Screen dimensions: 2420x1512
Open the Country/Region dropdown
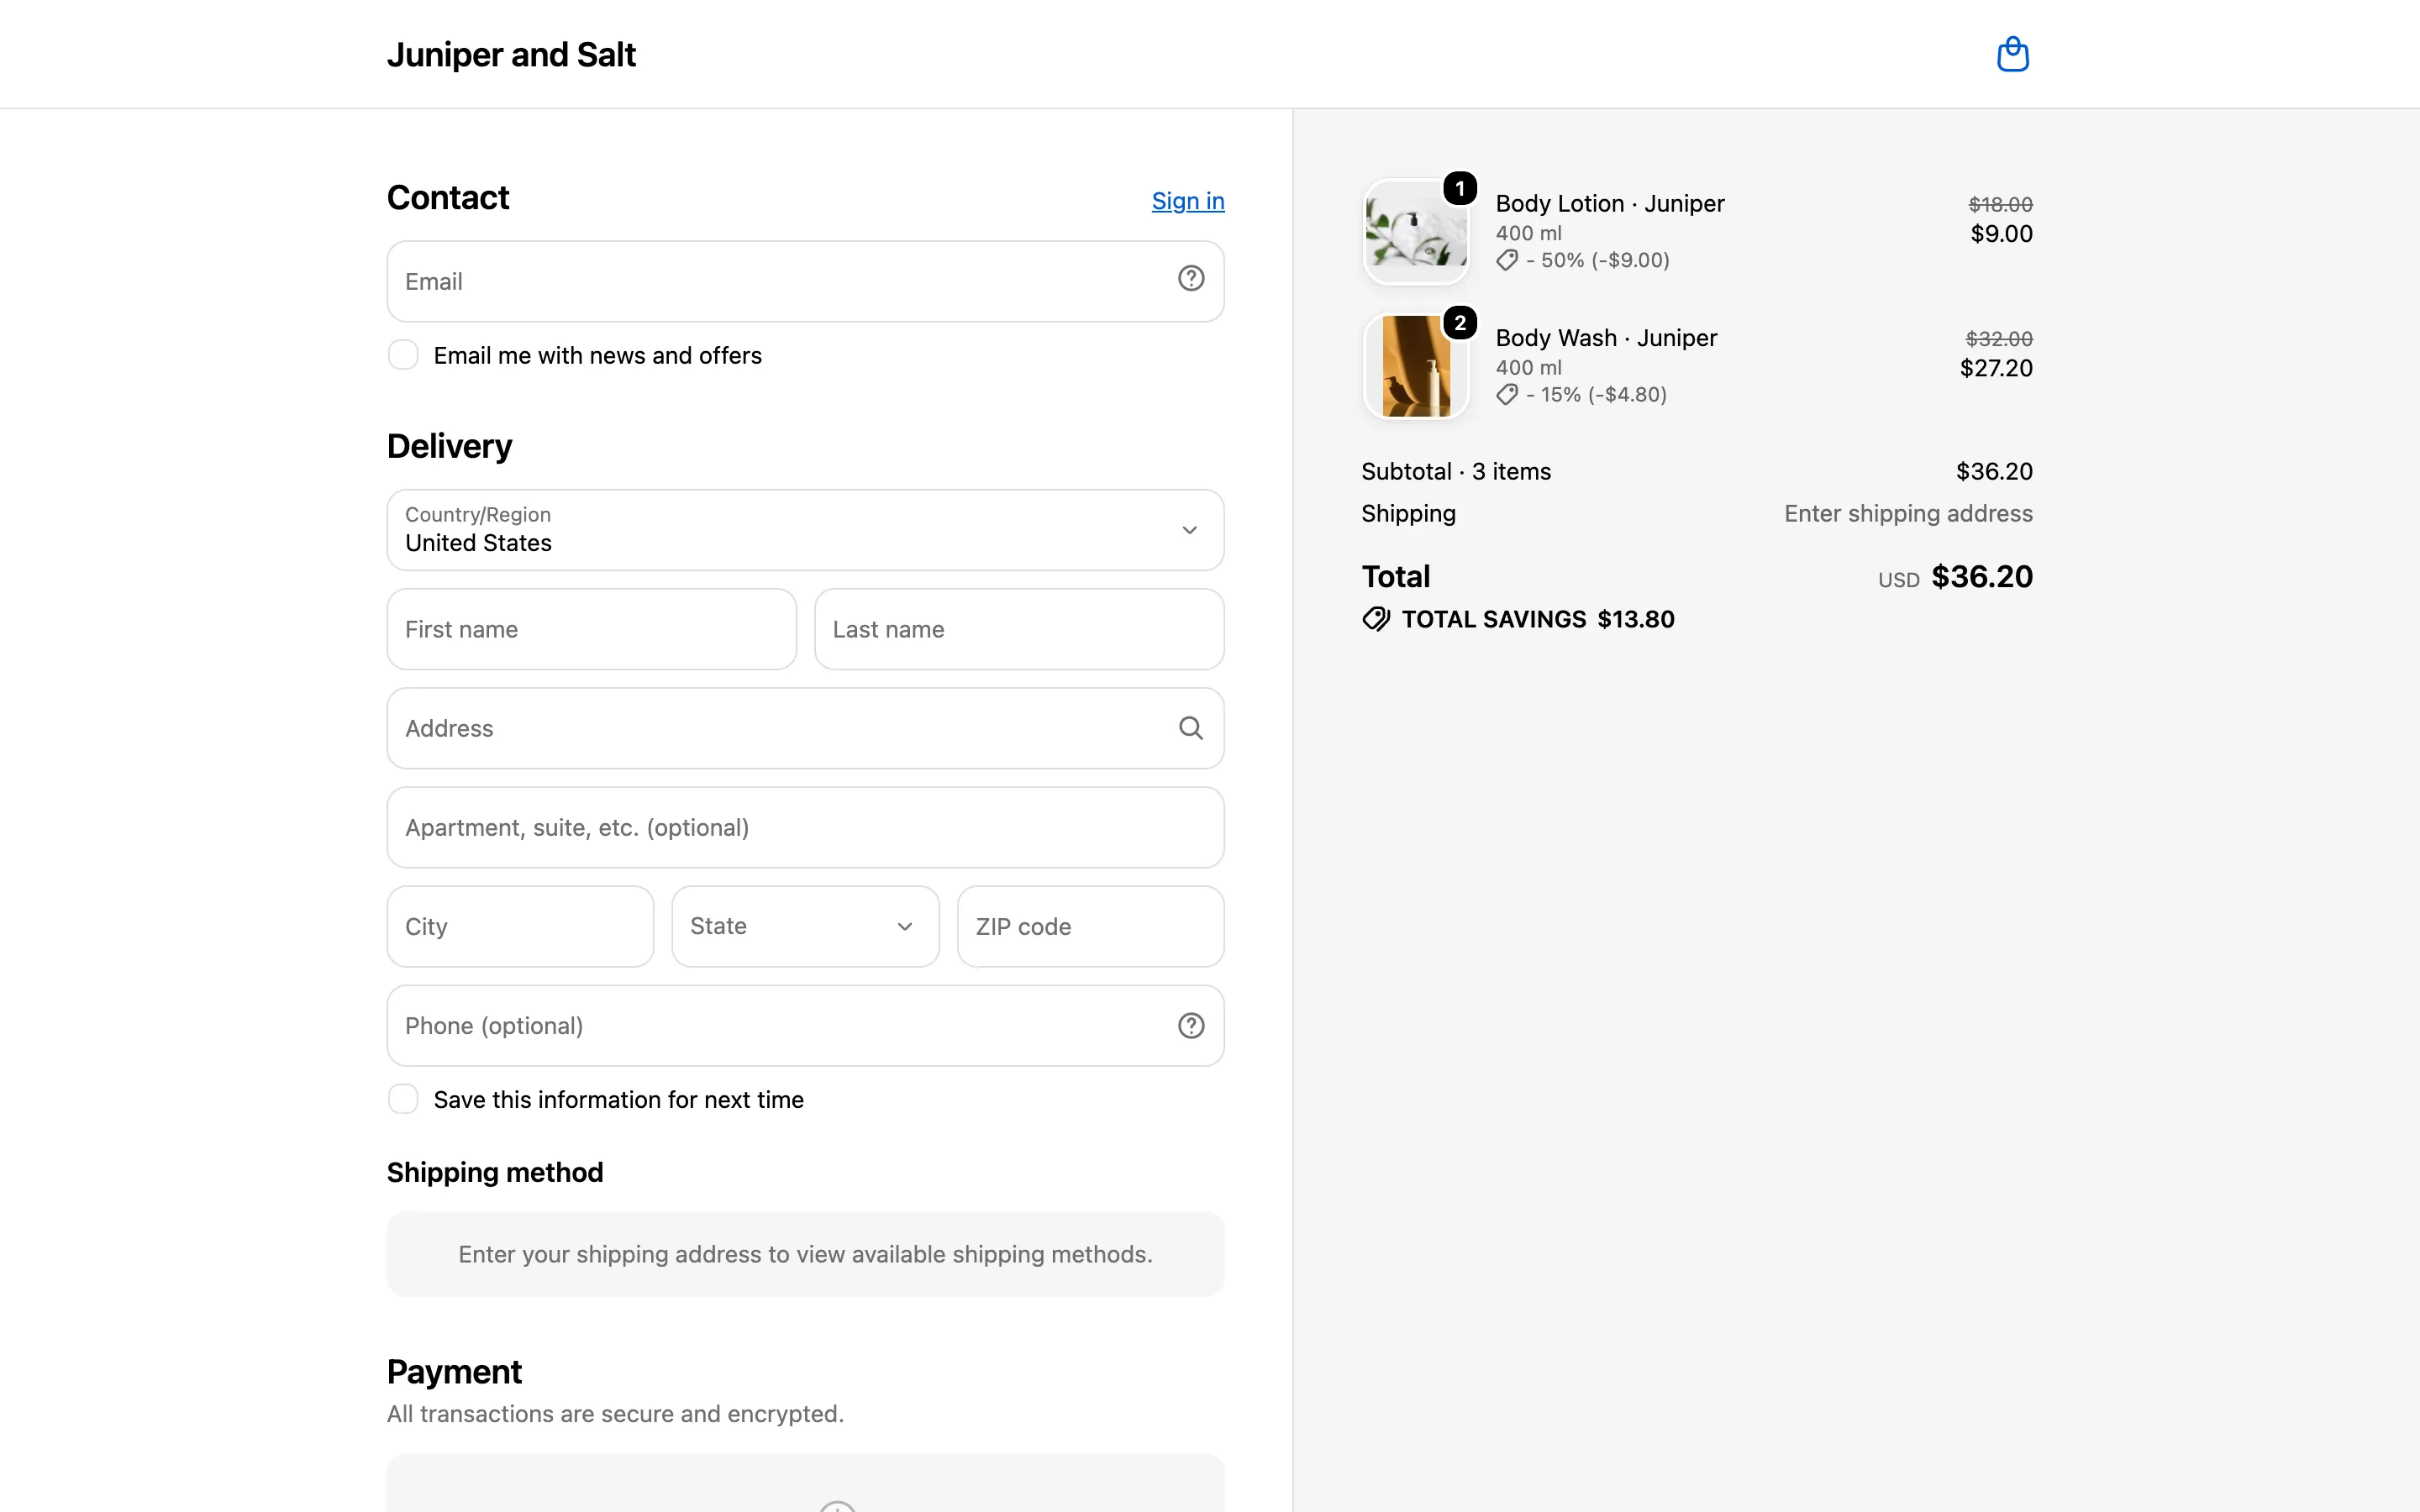click(805, 530)
